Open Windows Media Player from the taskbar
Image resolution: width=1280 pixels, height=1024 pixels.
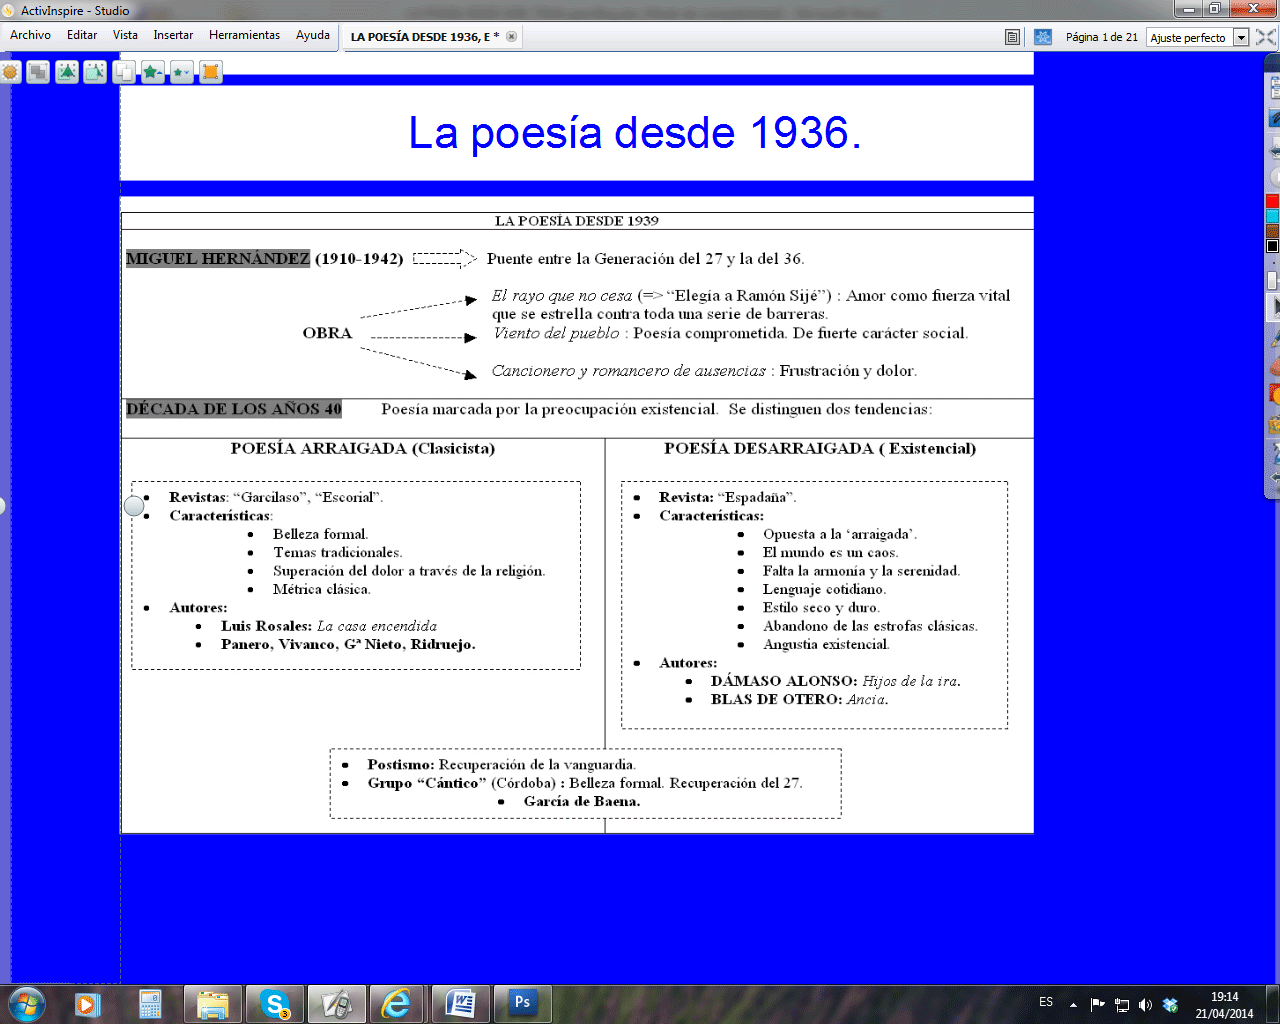[x=88, y=1004]
